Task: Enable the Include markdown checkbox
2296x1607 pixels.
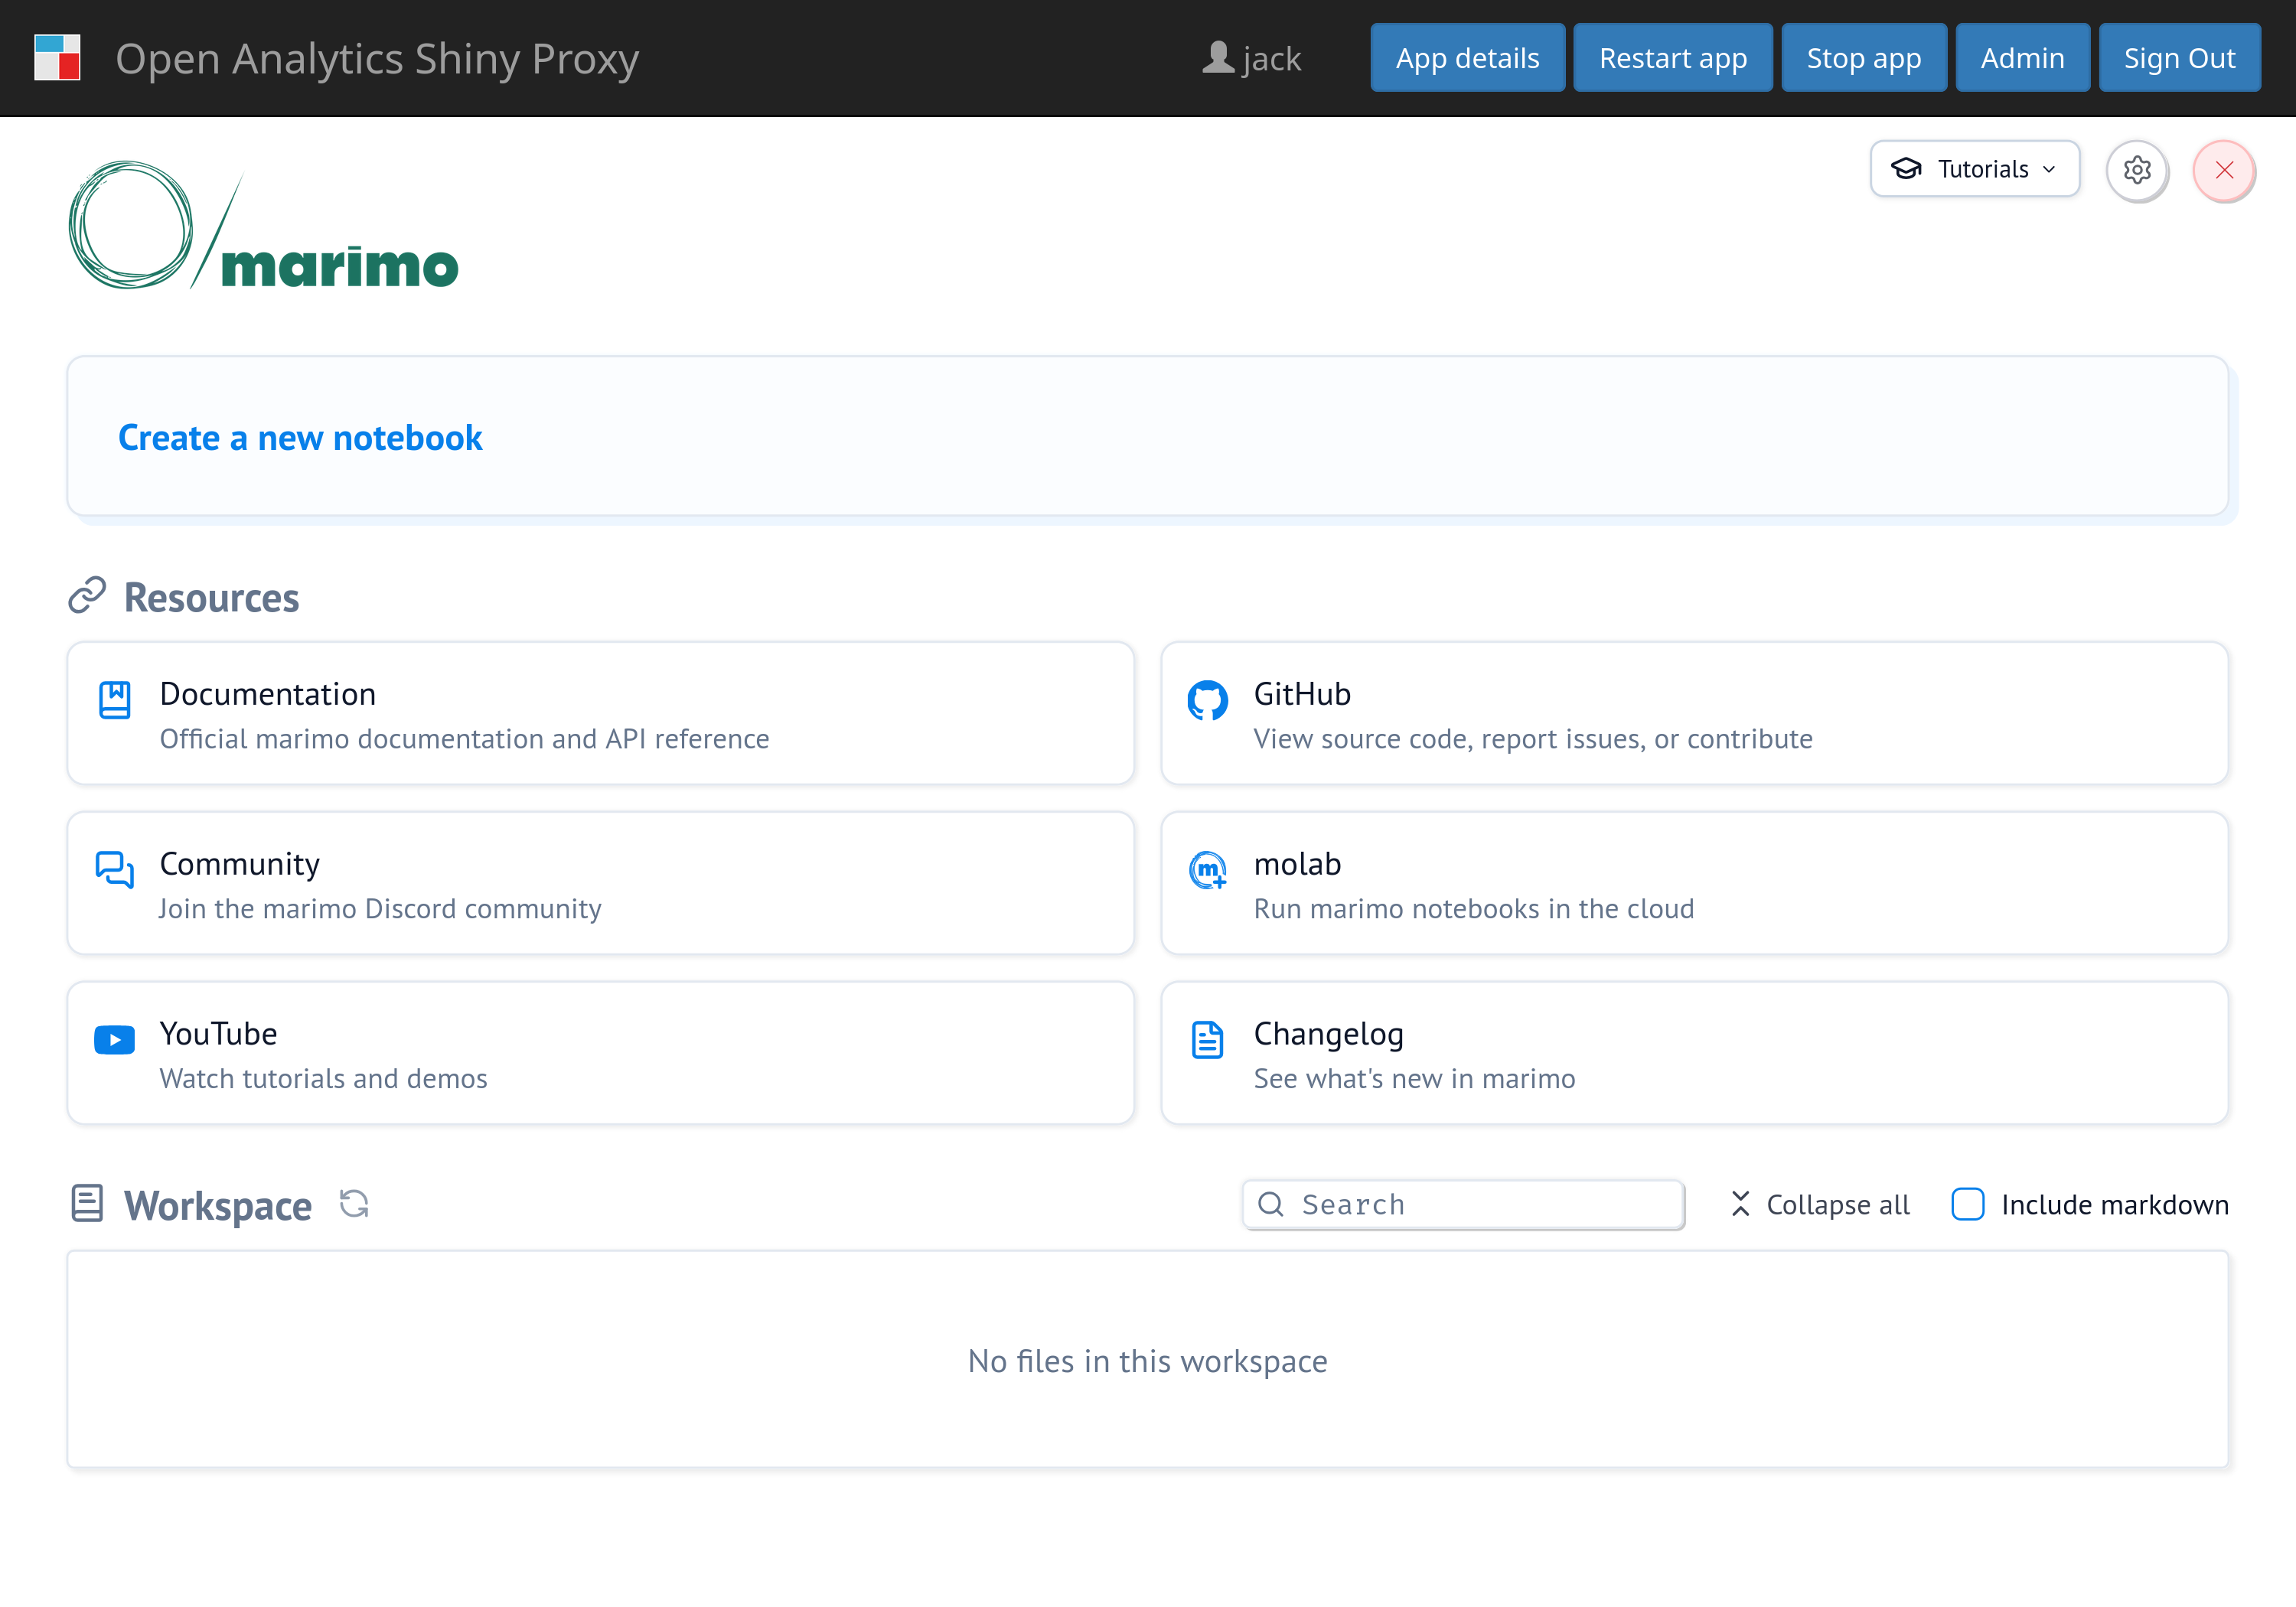Action: (1968, 1204)
